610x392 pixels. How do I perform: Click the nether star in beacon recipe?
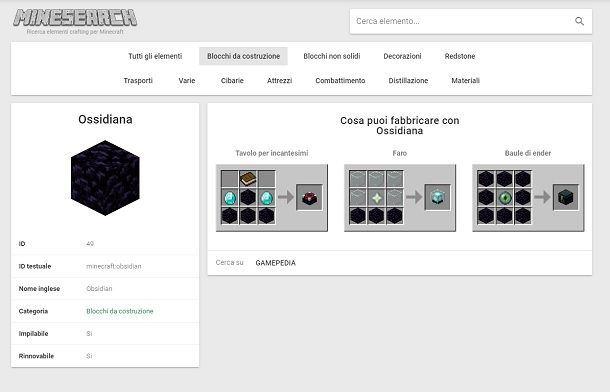(376, 198)
